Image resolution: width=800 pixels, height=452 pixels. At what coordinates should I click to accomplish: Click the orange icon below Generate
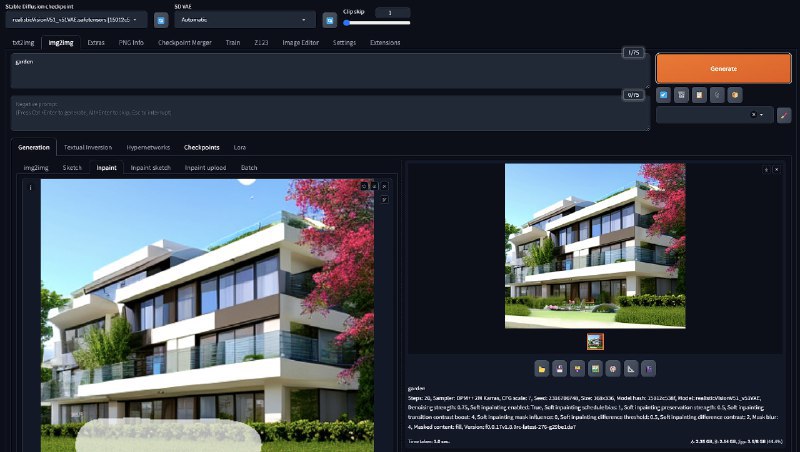tap(735, 95)
